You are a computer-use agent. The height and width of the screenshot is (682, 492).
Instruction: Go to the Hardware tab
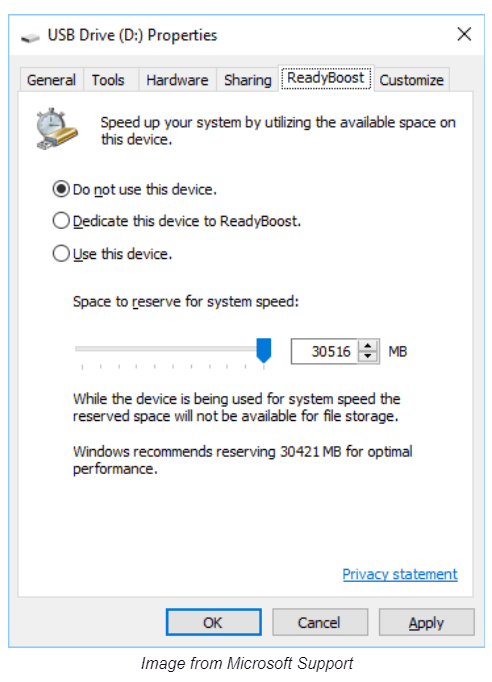point(177,80)
